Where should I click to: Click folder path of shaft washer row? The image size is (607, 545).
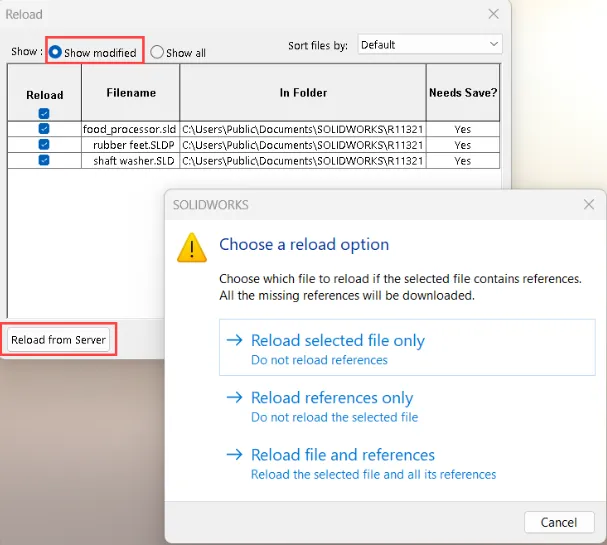pos(303,161)
